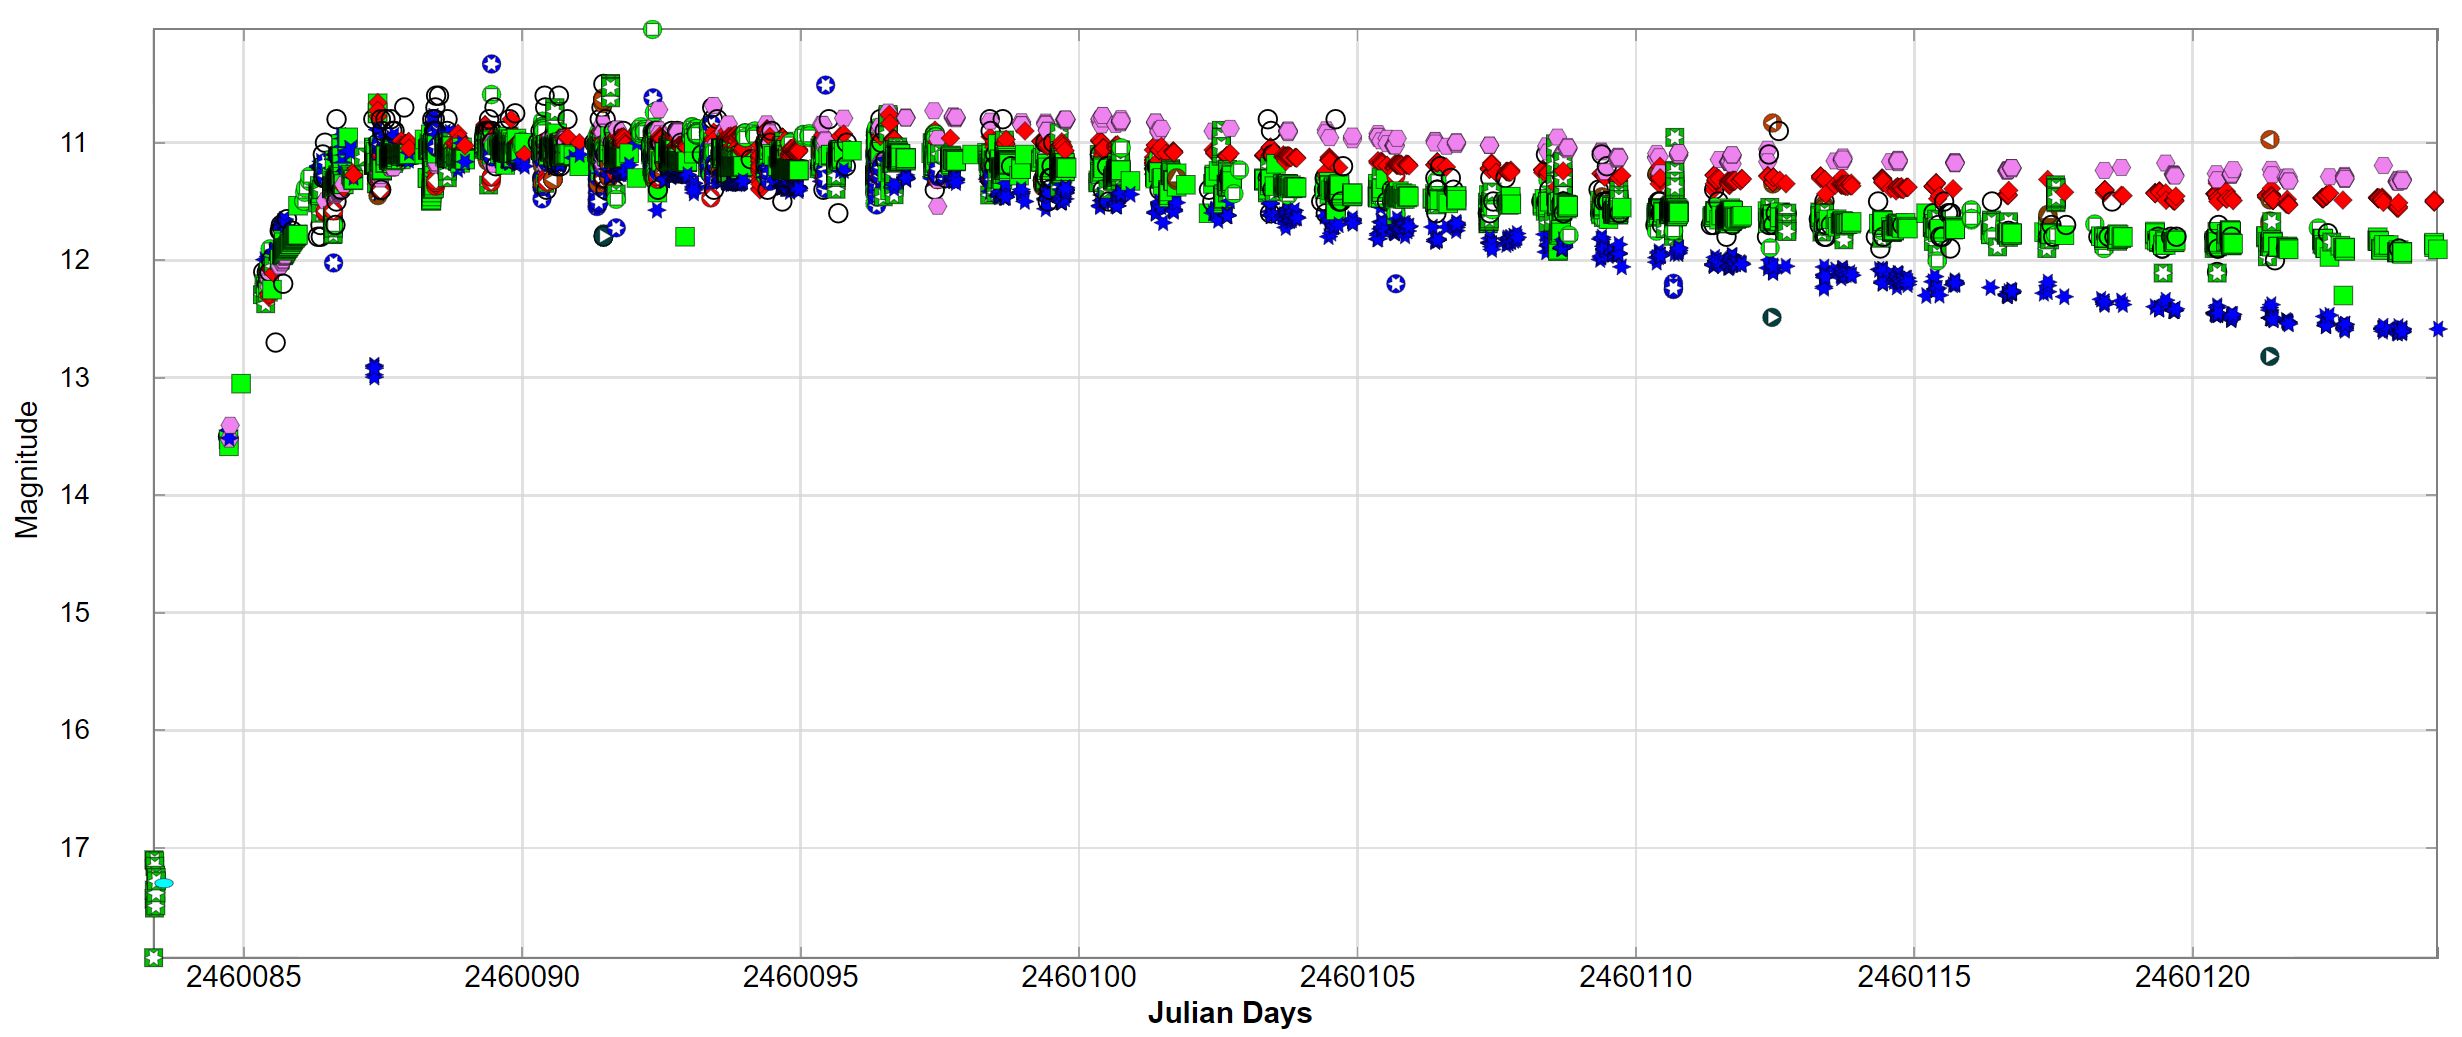2462x1037 pixels.
Task: Select the brown circle marker above day 2460112 points
Action: 1771,123
